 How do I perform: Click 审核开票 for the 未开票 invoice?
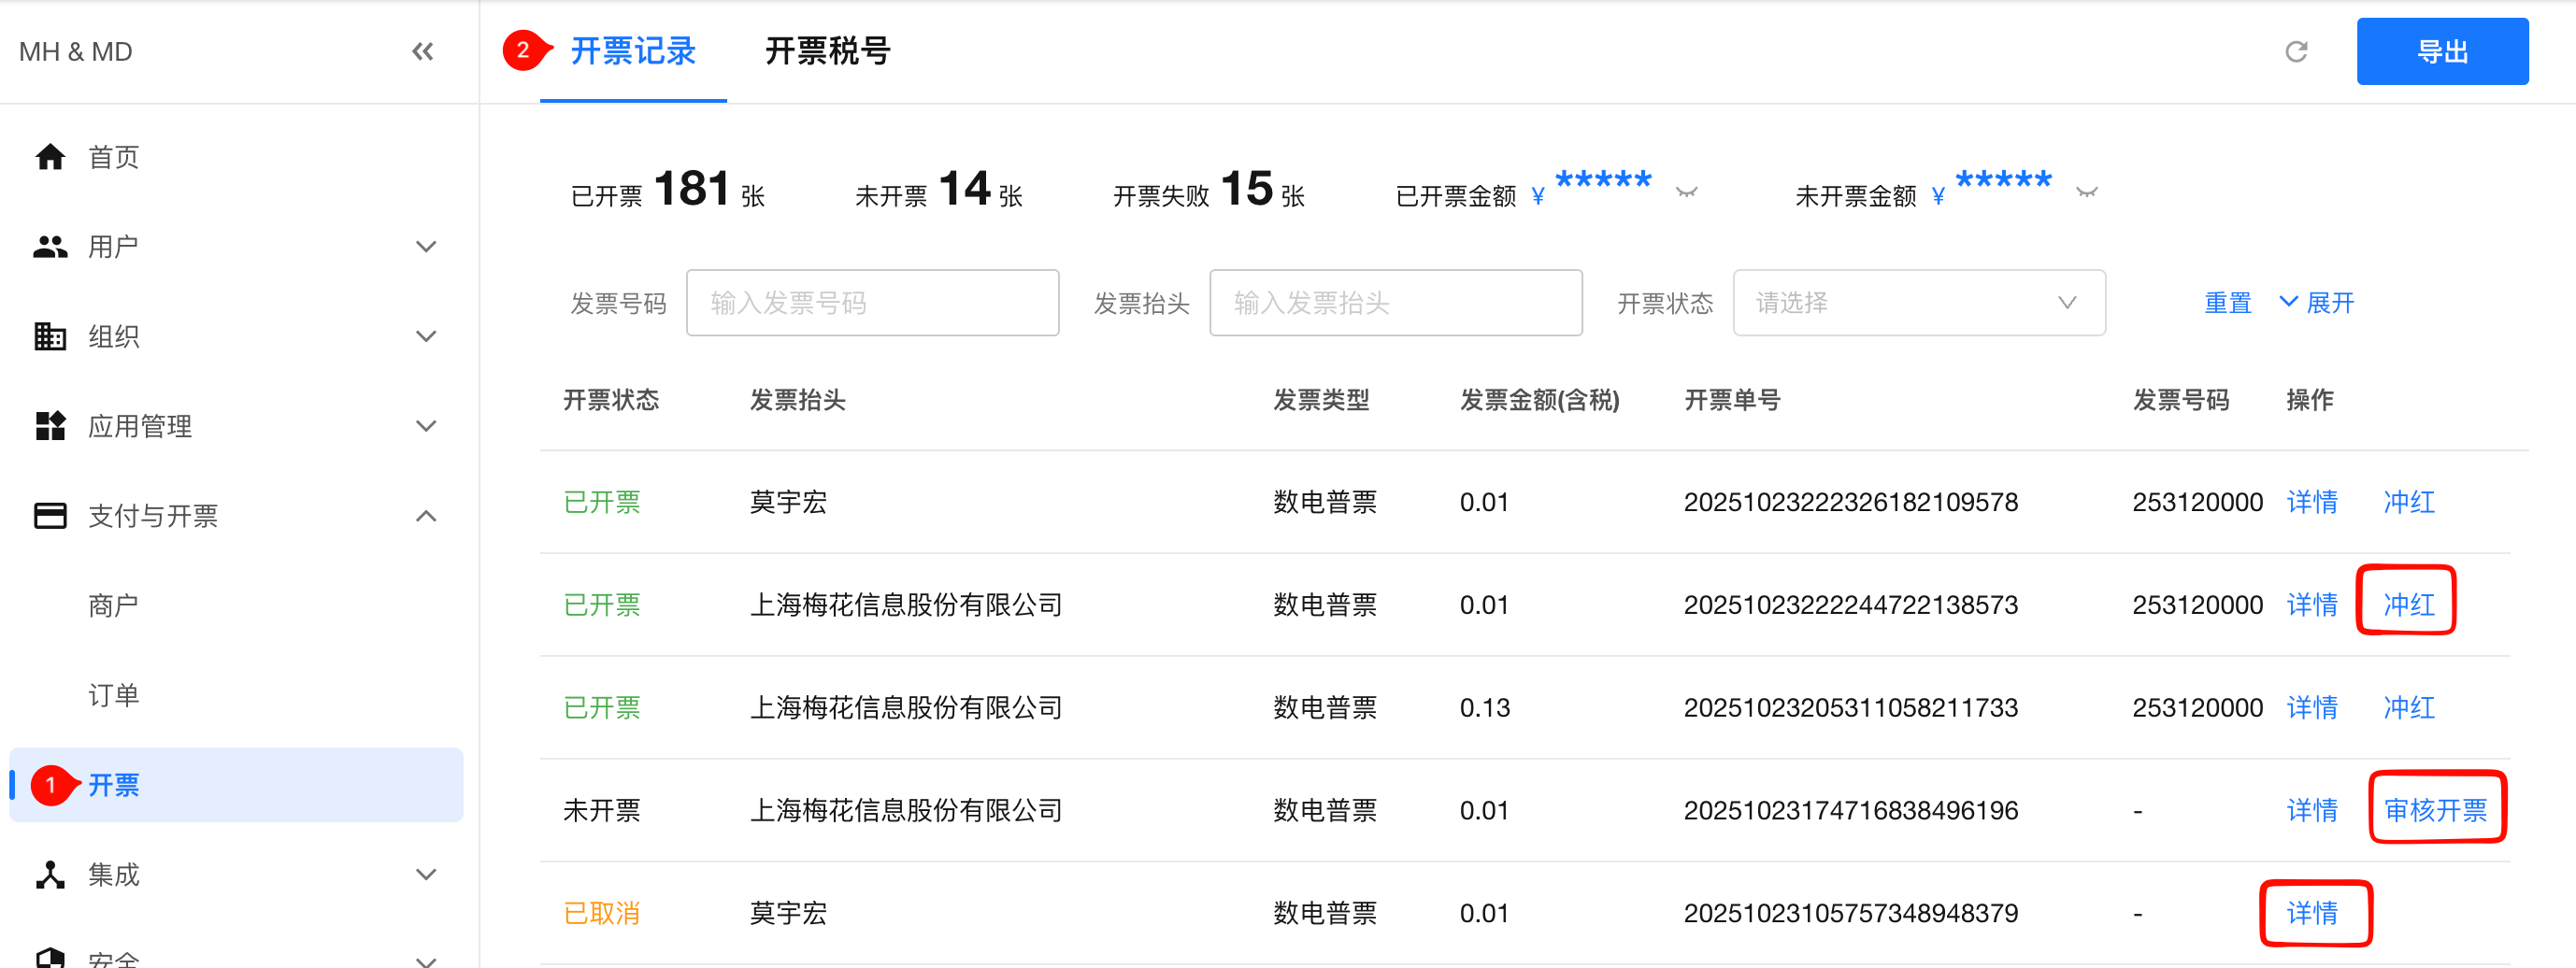[2435, 809]
